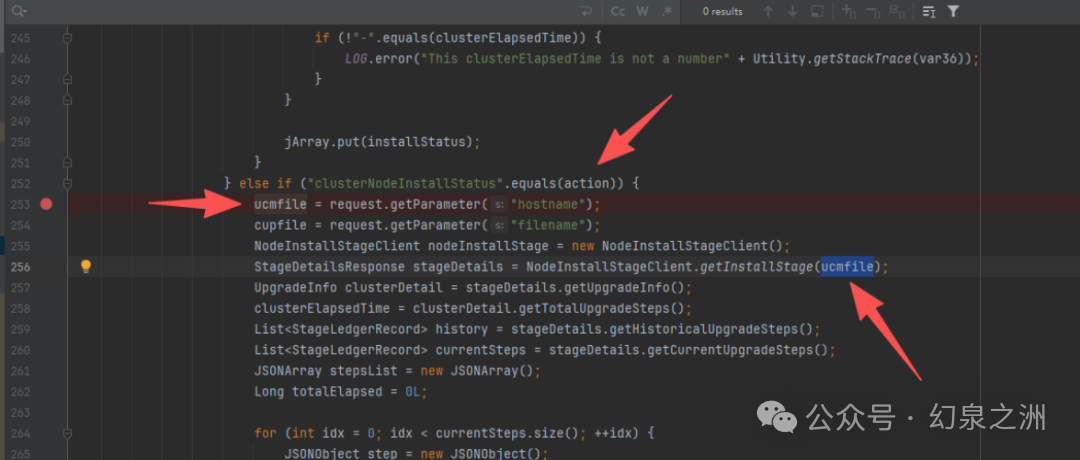The image size is (1080, 460).
Task: Click the highlighted ucmfile argument on line 256
Action: [847, 266]
